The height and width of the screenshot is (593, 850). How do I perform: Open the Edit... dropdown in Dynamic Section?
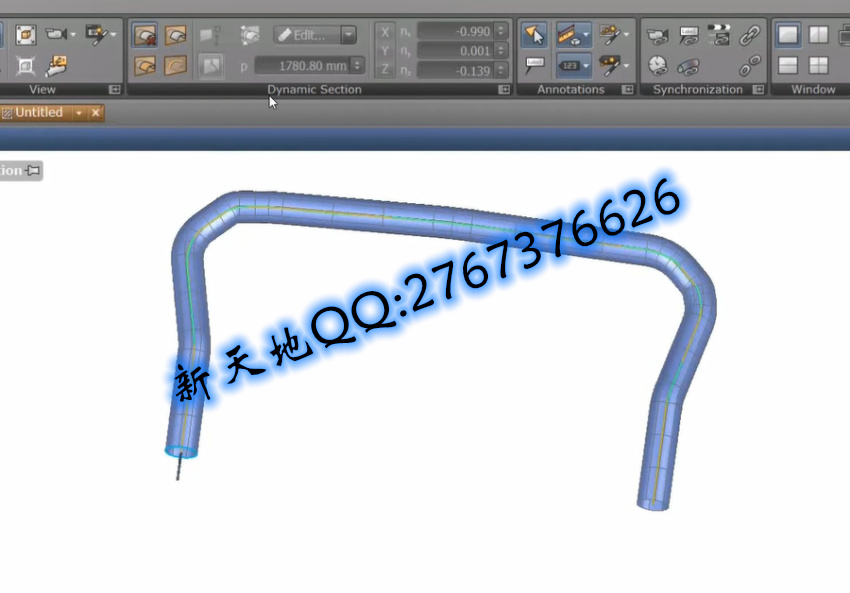coord(348,35)
